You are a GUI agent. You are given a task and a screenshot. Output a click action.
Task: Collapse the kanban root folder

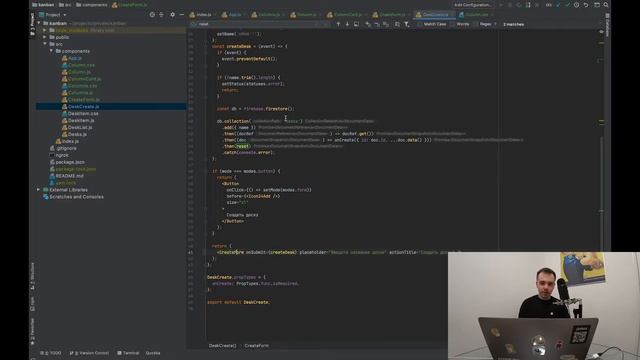pos(39,23)
